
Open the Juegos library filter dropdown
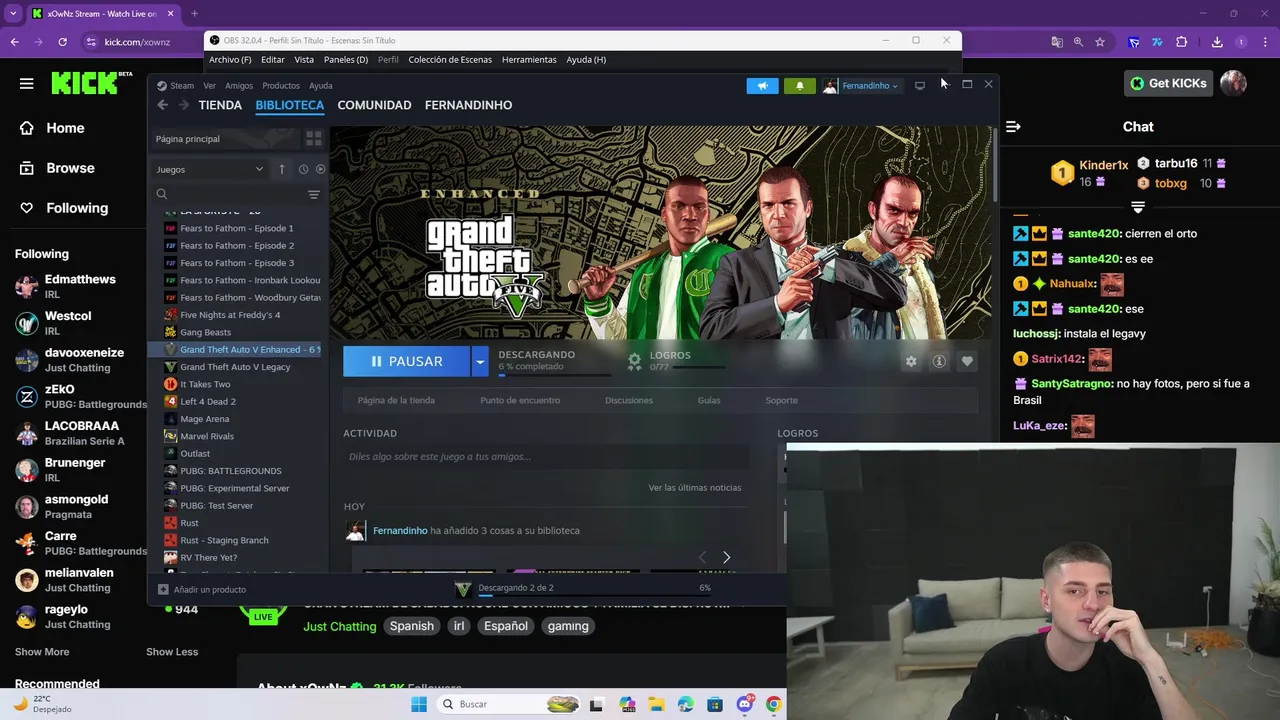click(209, 169)
